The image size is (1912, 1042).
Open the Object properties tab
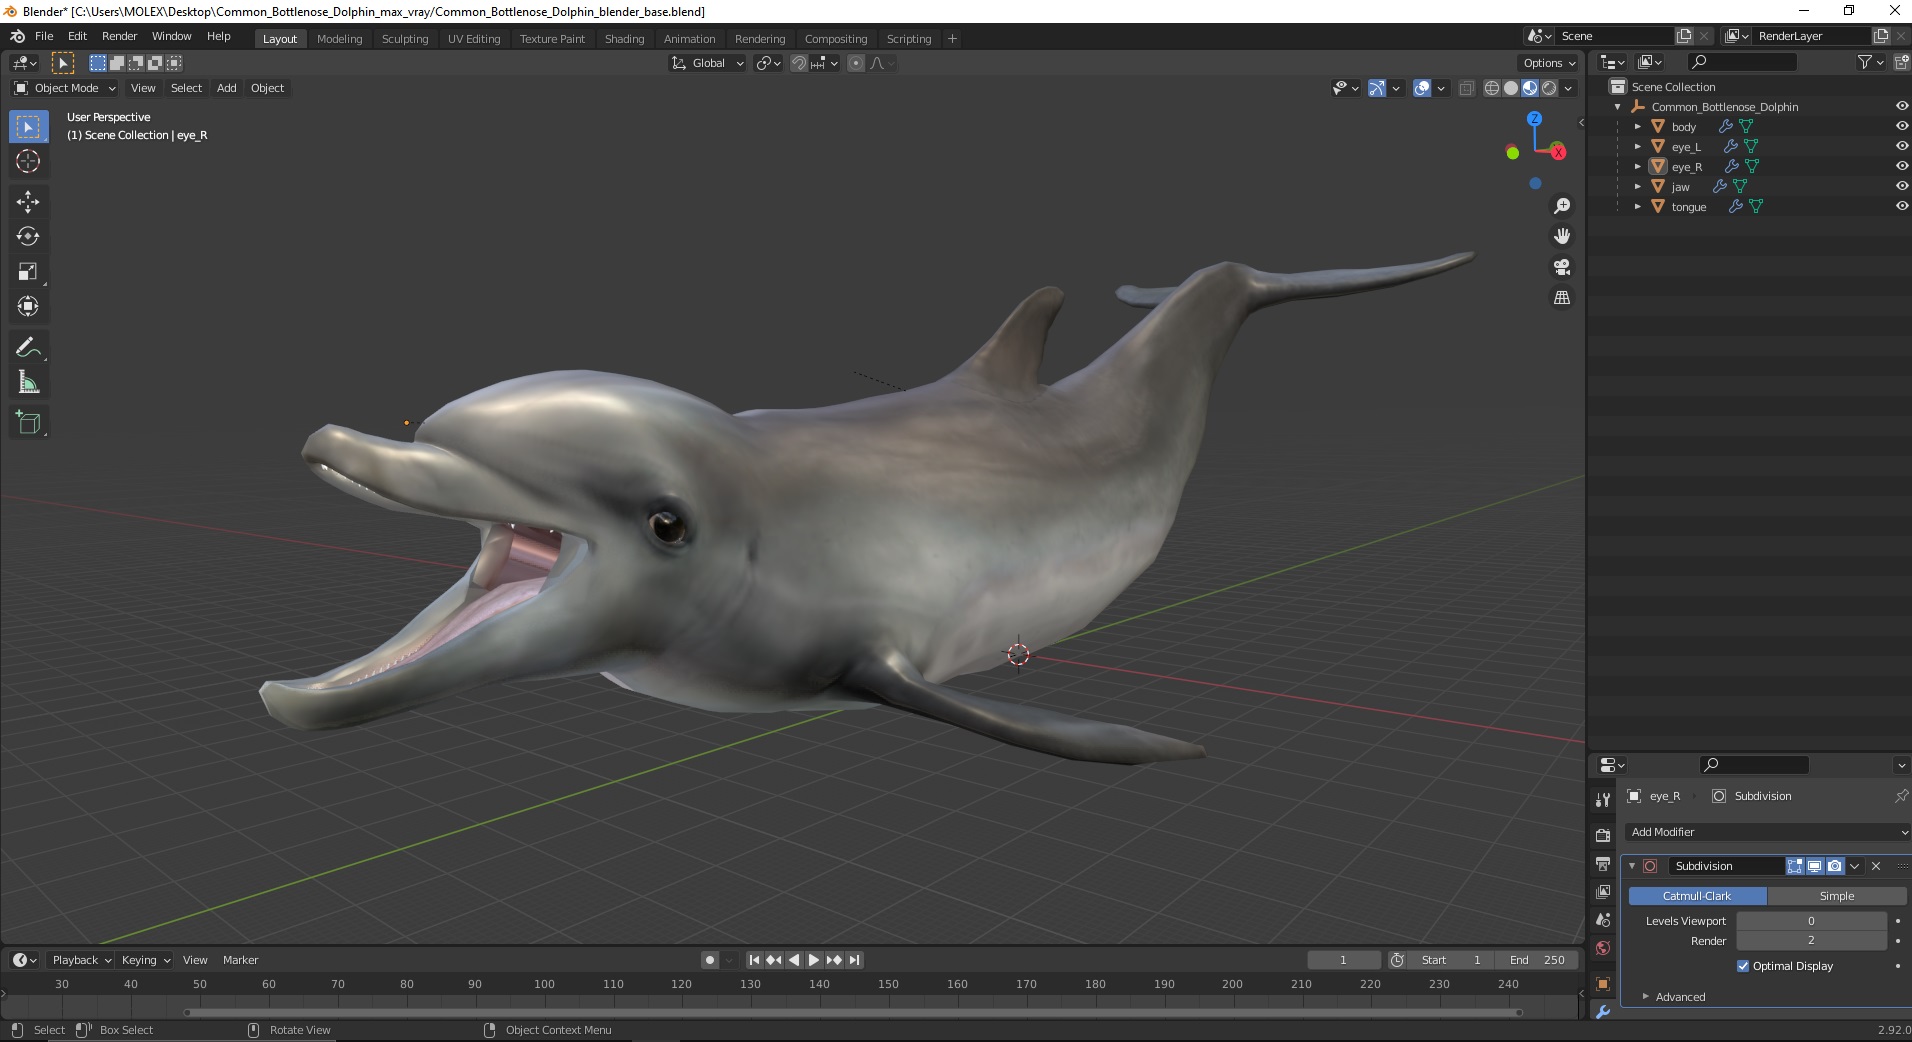(x=1603, y=984)
